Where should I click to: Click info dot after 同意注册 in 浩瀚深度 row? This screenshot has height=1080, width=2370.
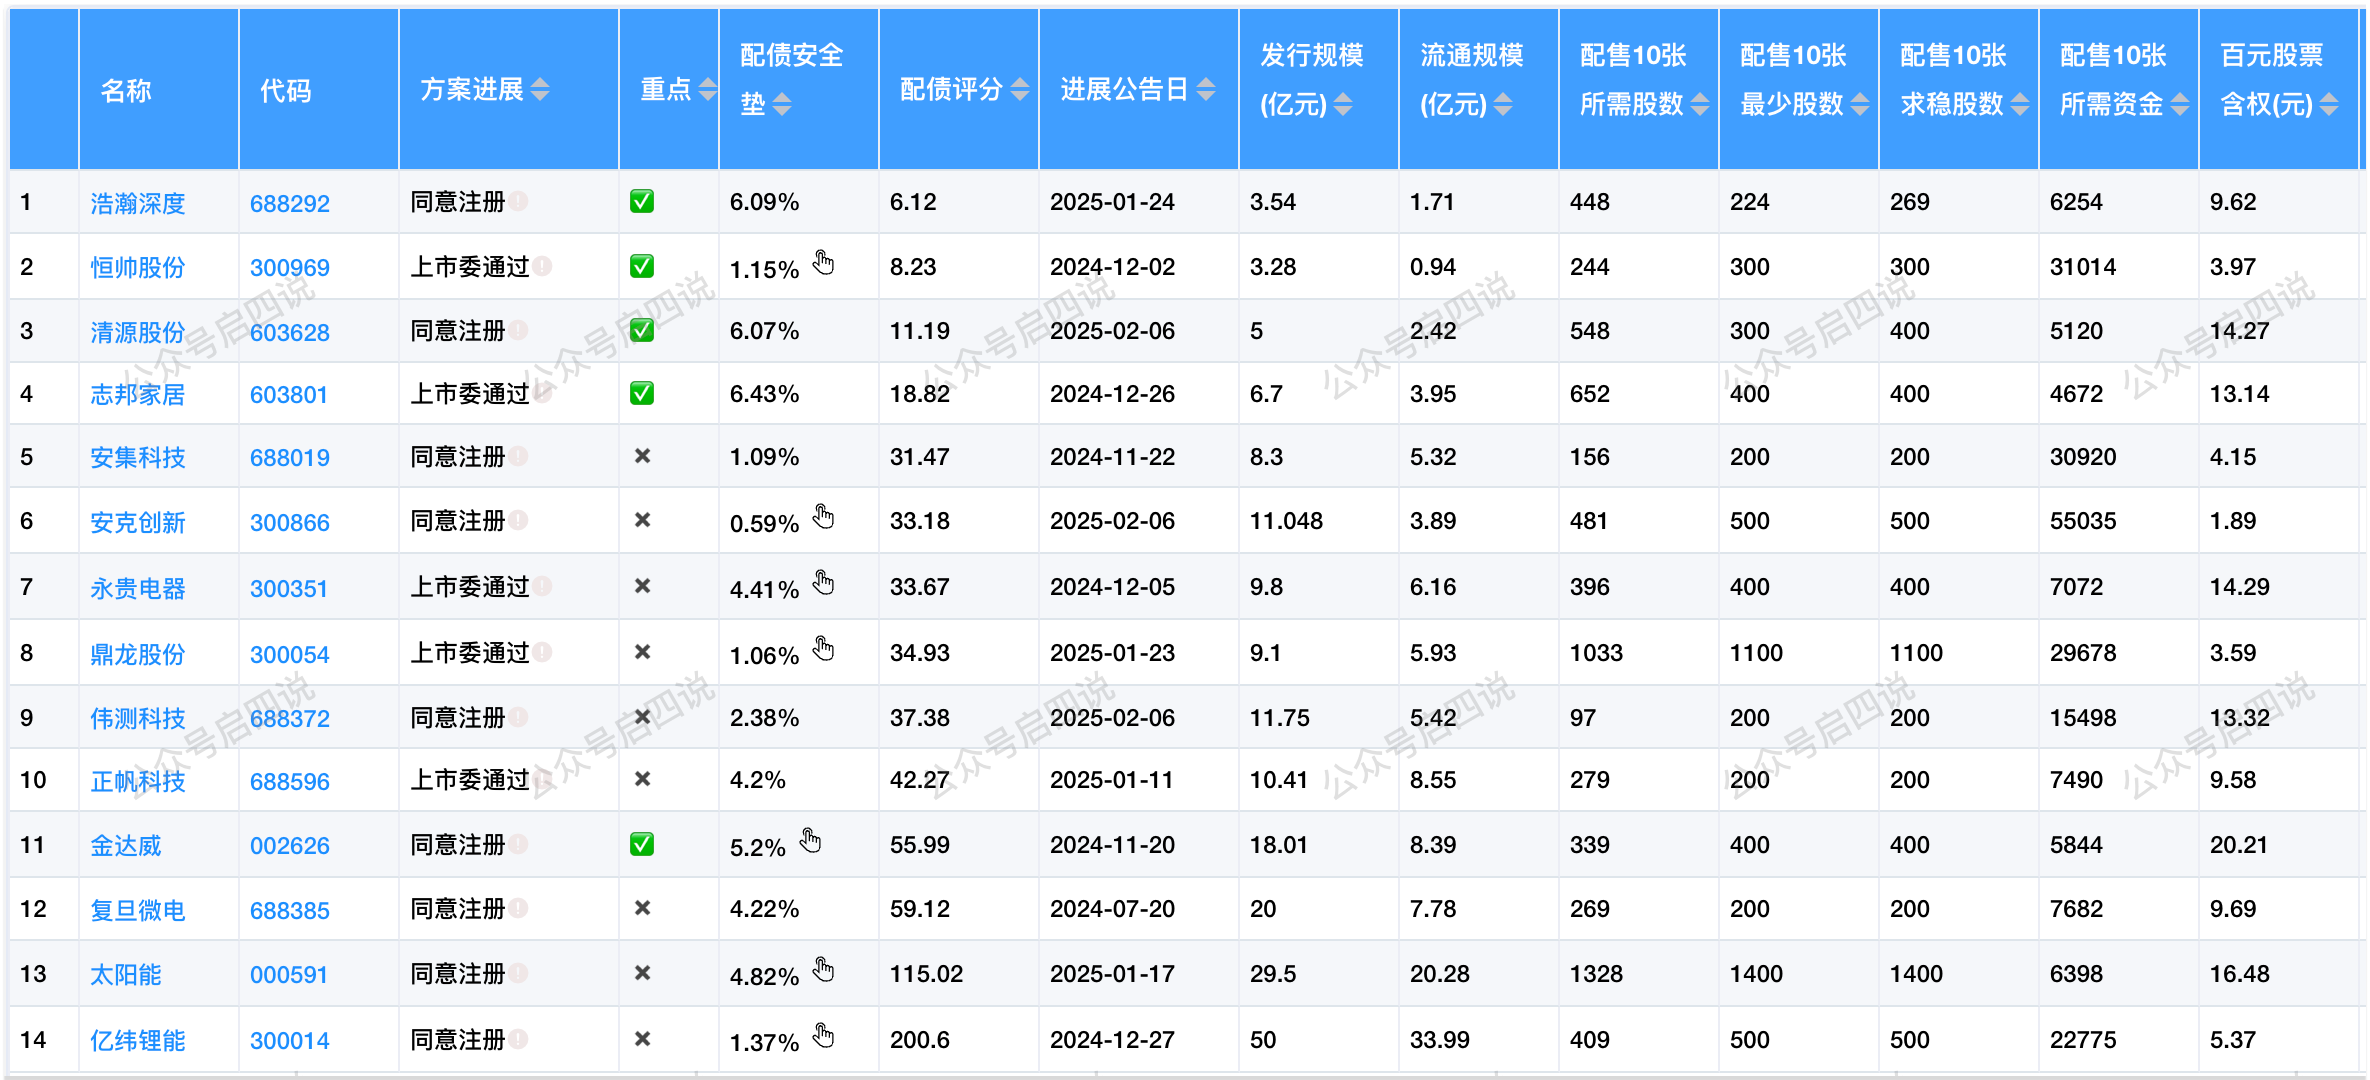point(518,201)
